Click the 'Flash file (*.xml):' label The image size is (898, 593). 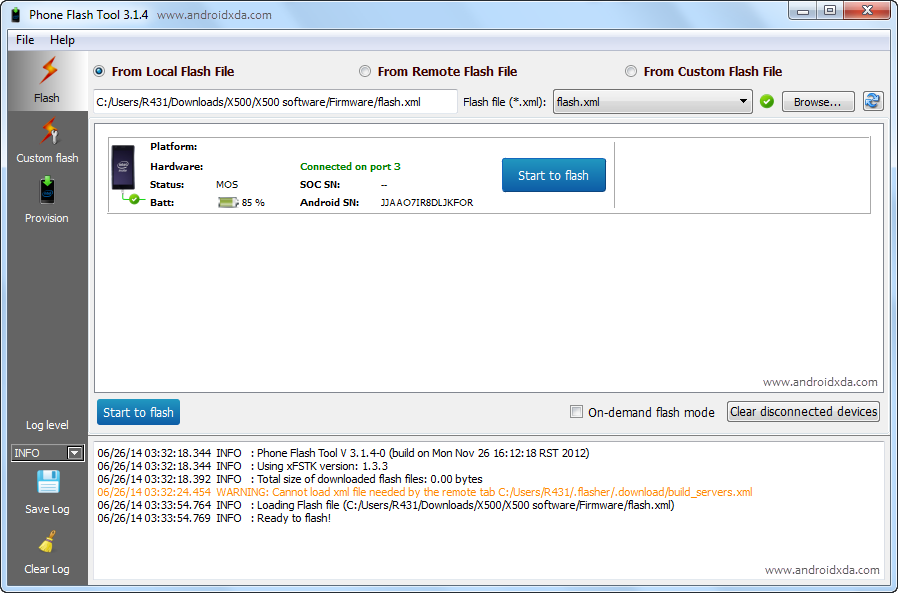[x=504, y=102]
